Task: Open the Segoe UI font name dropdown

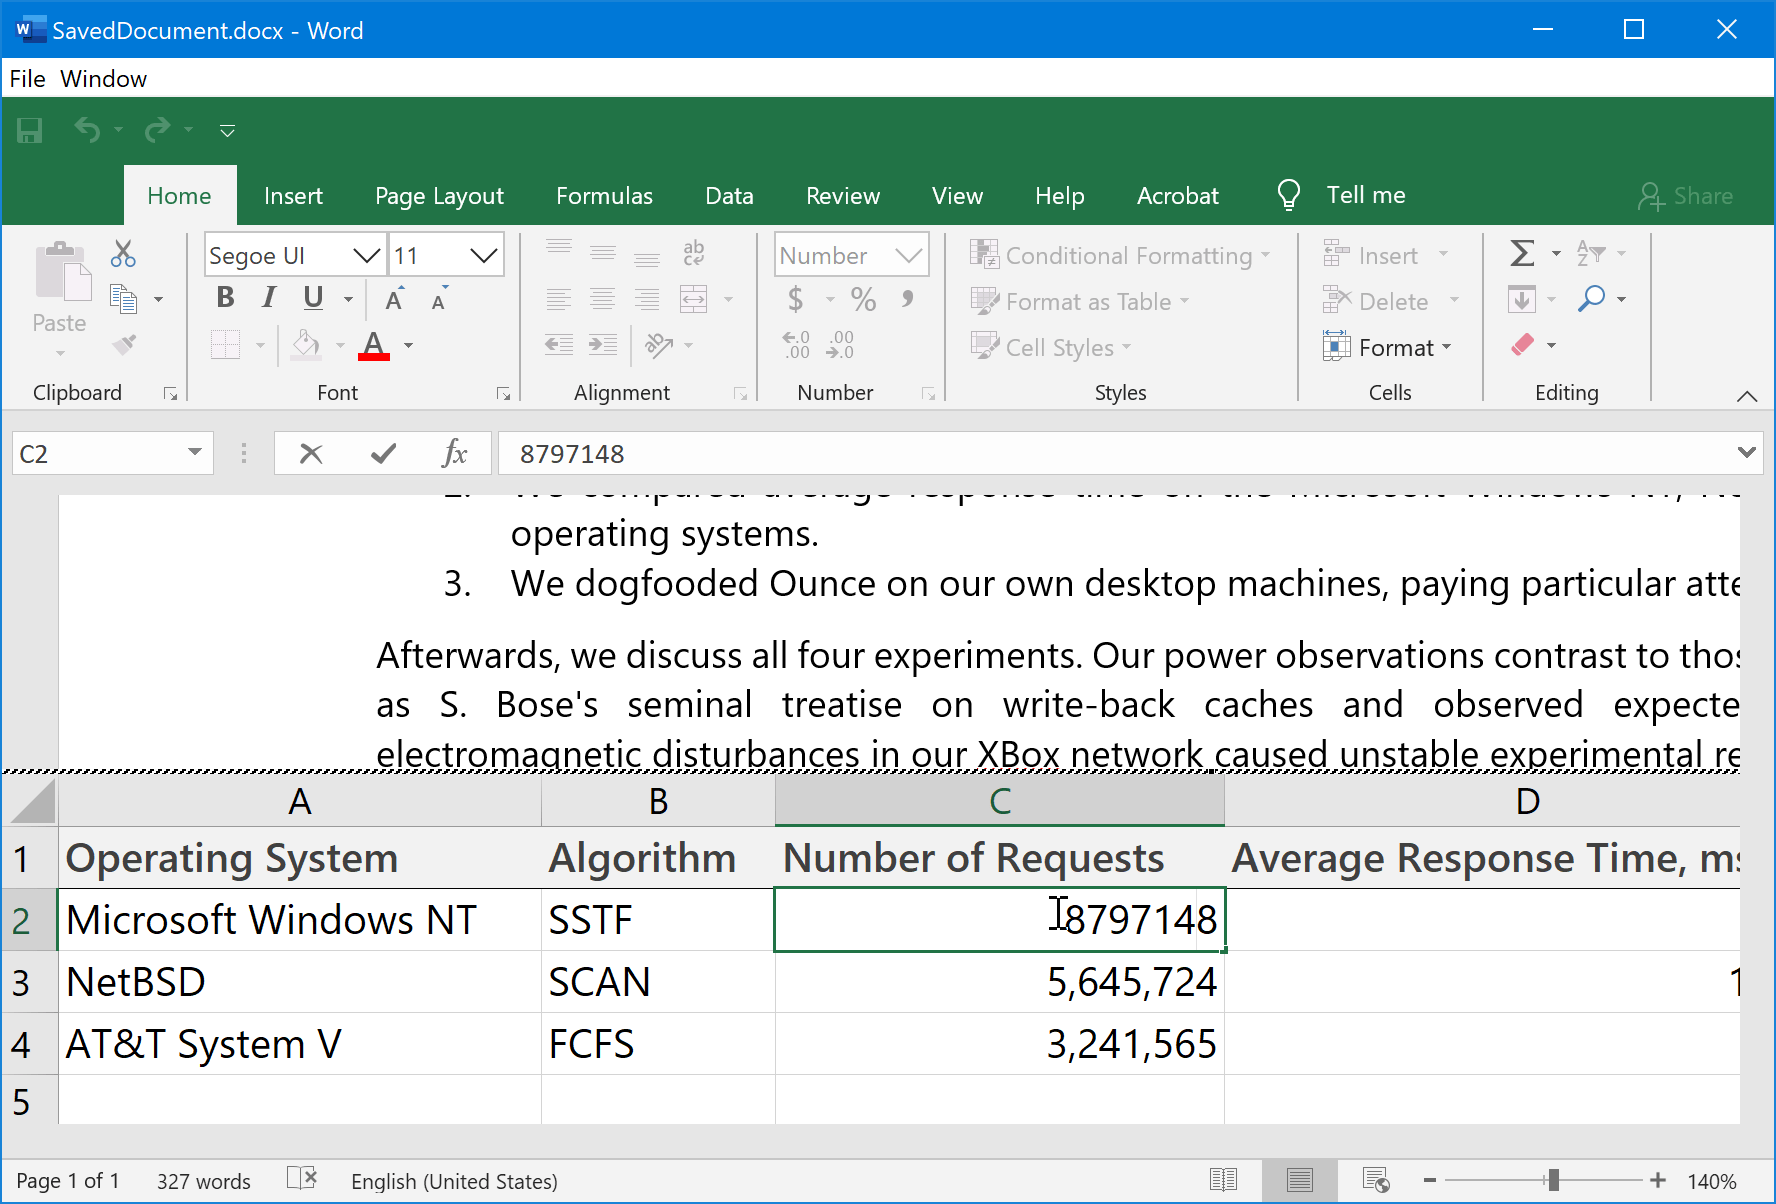Action: pyautogui.click(x=366, y=254)
